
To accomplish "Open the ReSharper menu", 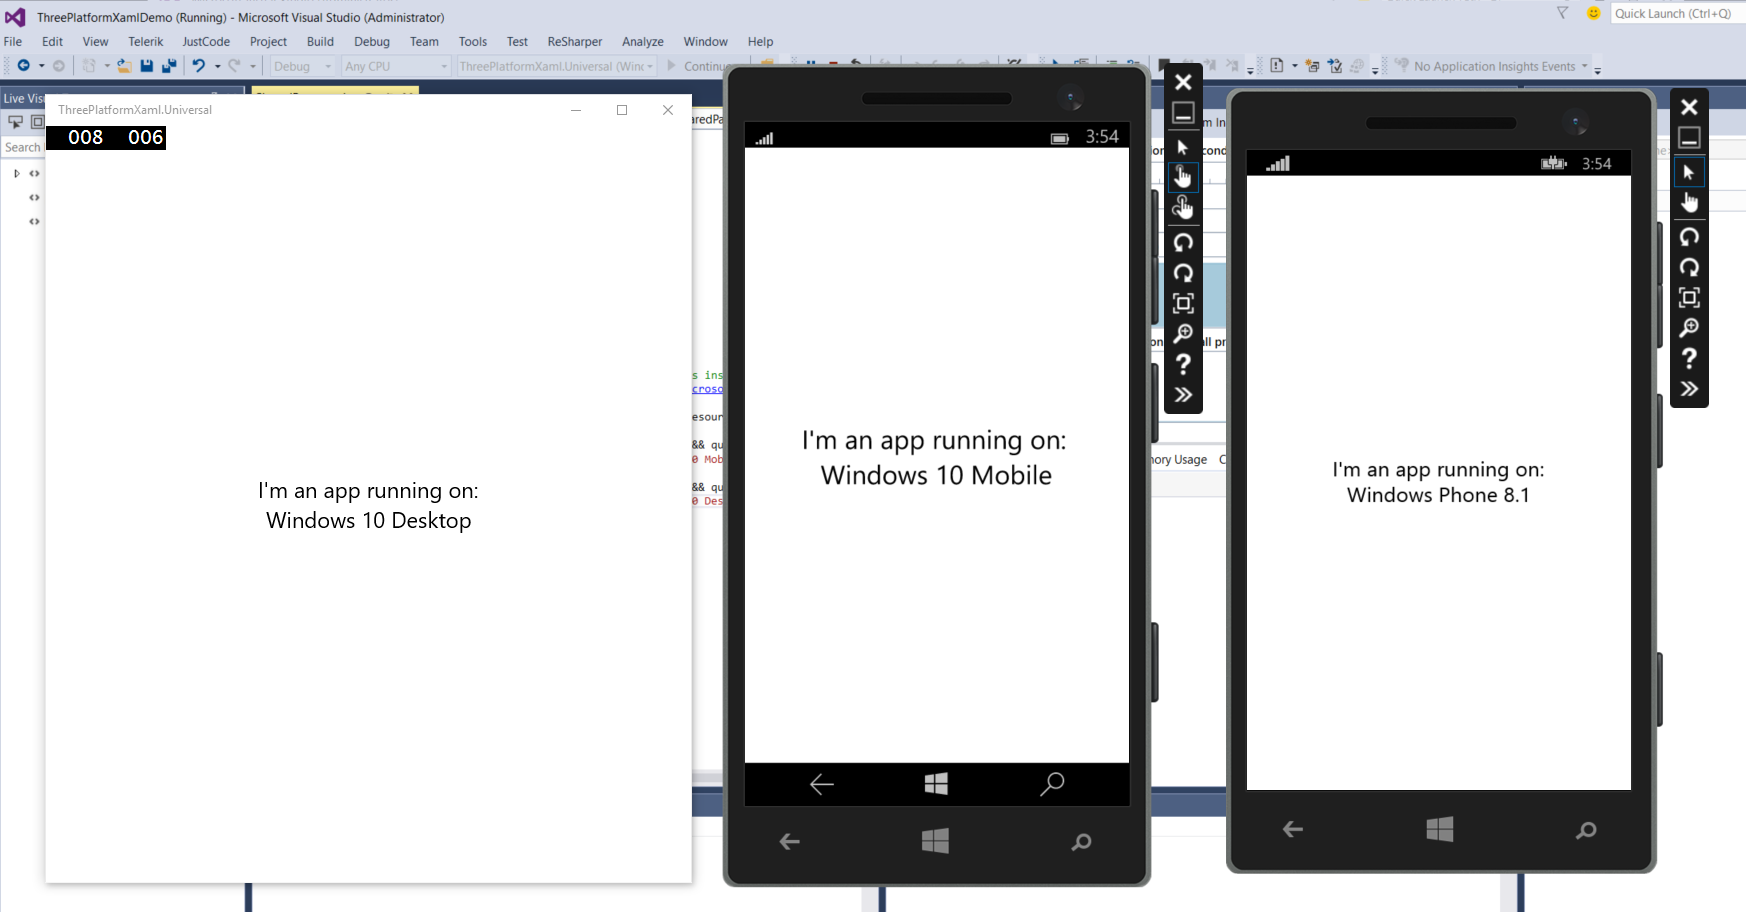I will pos(574,41).
